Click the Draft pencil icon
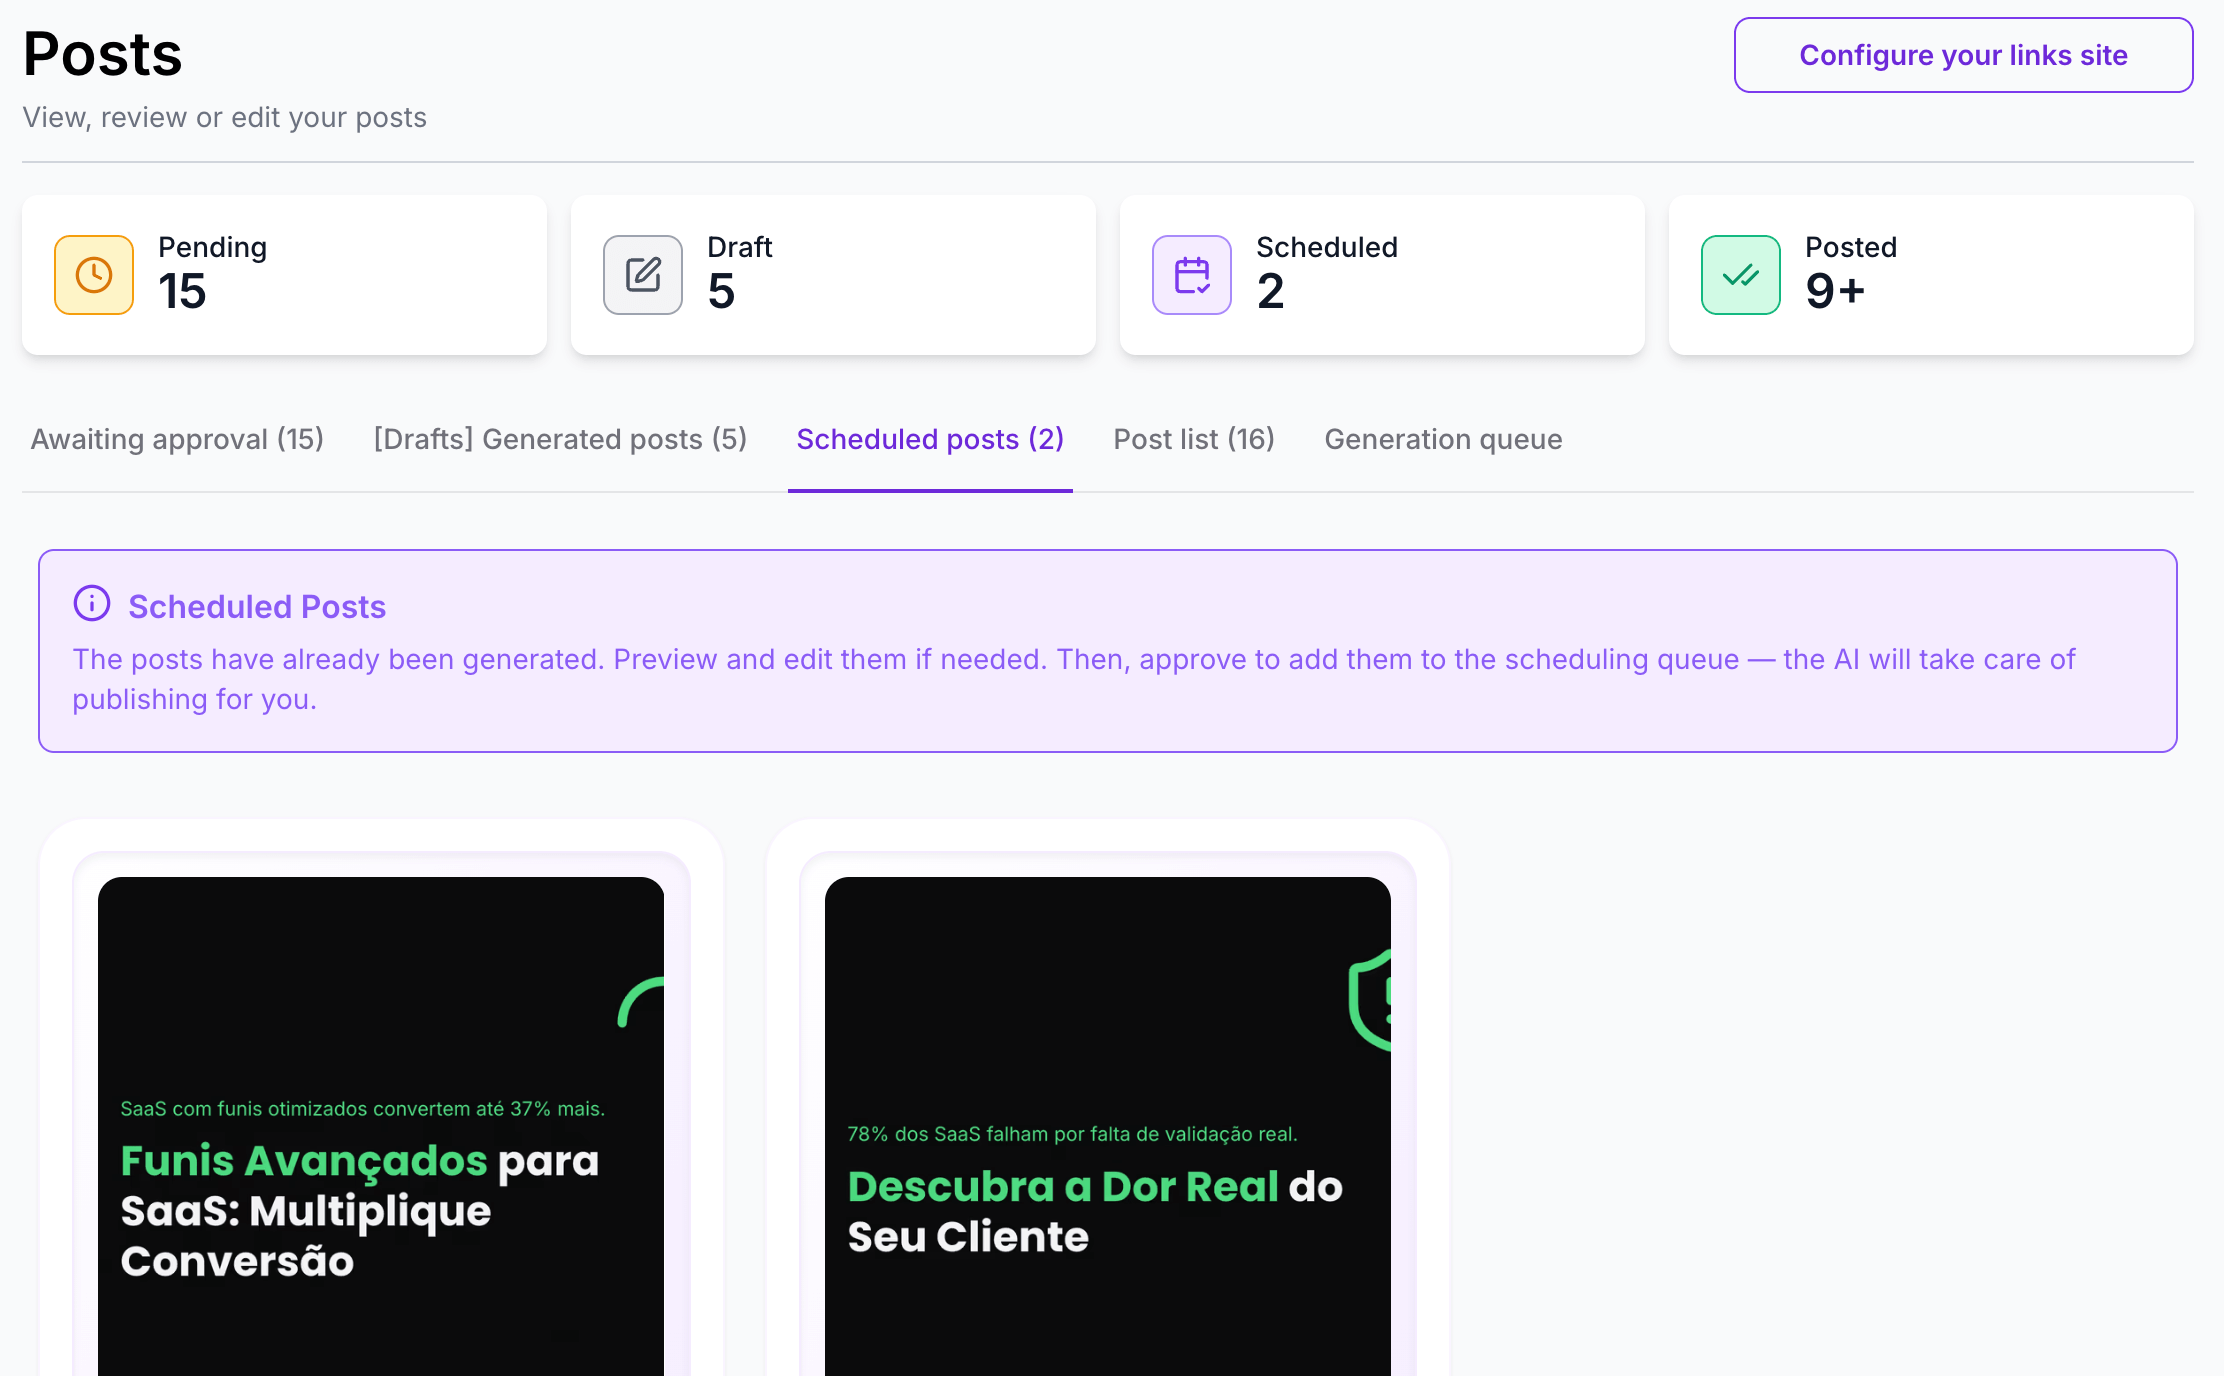Viewport: 2224px width, 1376px height. coord(642,275)
